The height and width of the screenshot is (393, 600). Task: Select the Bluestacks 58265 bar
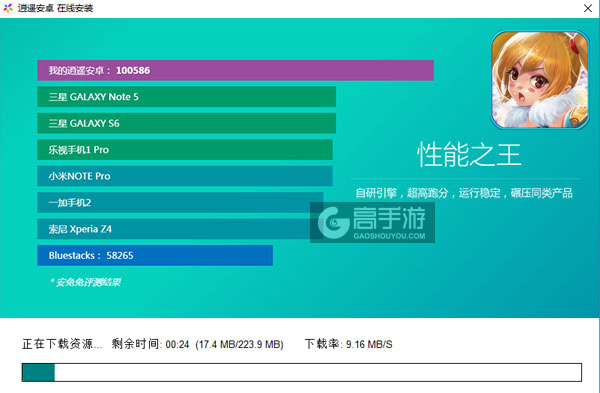(155, 255)
